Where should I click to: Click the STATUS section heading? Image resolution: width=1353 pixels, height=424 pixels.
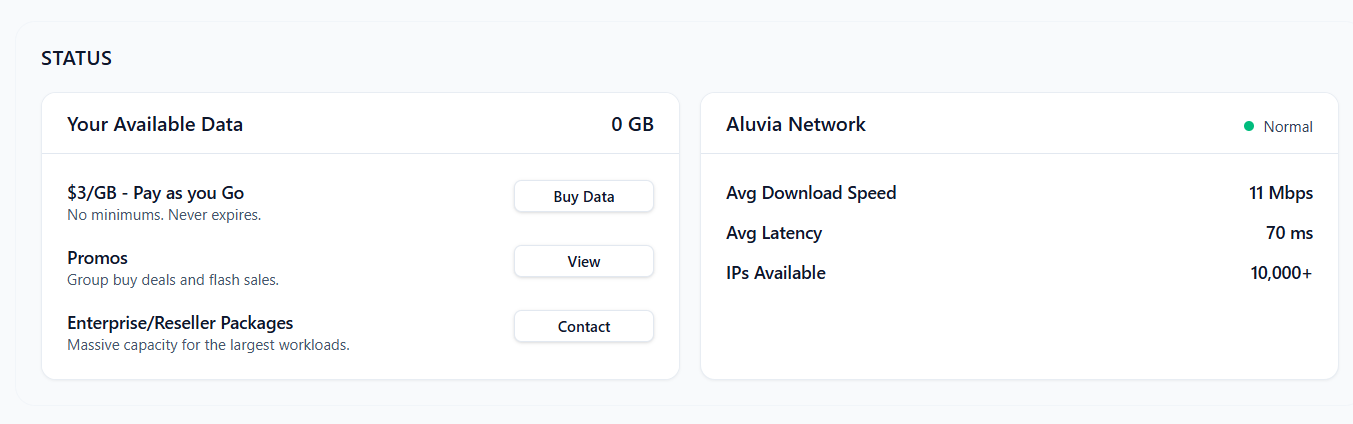[76, 59]
